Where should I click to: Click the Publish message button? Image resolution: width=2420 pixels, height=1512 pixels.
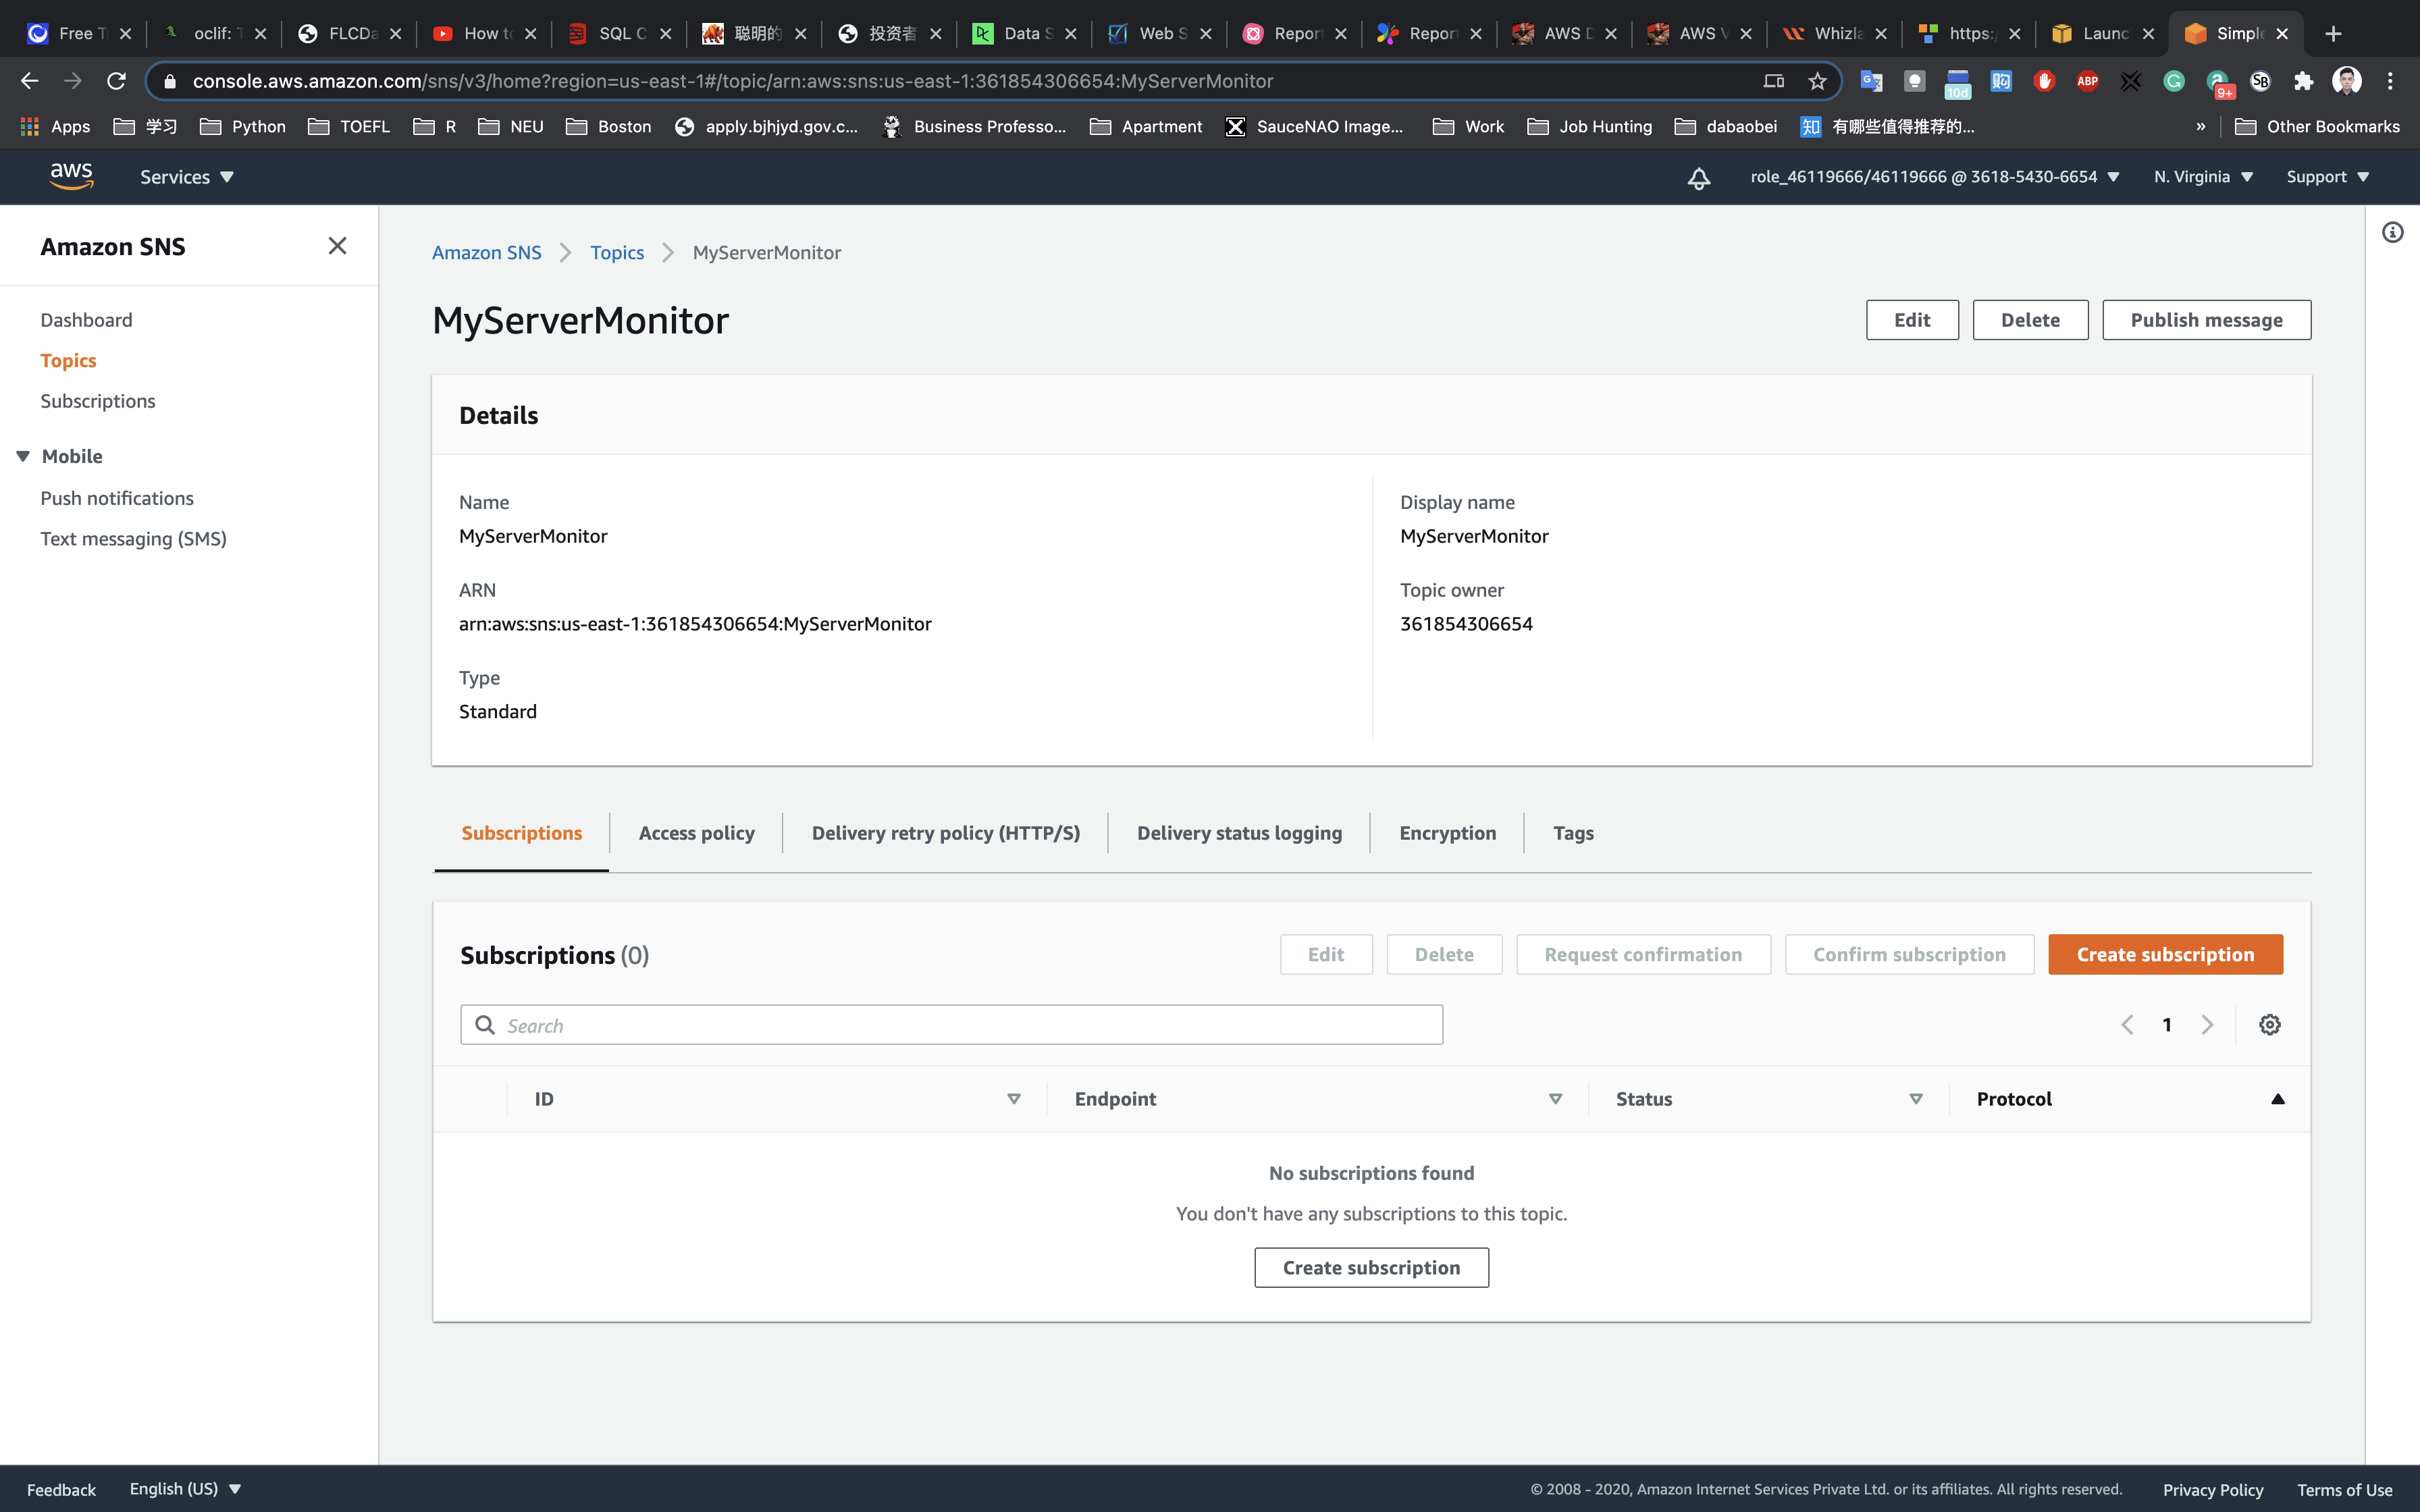click(2205, 320)
